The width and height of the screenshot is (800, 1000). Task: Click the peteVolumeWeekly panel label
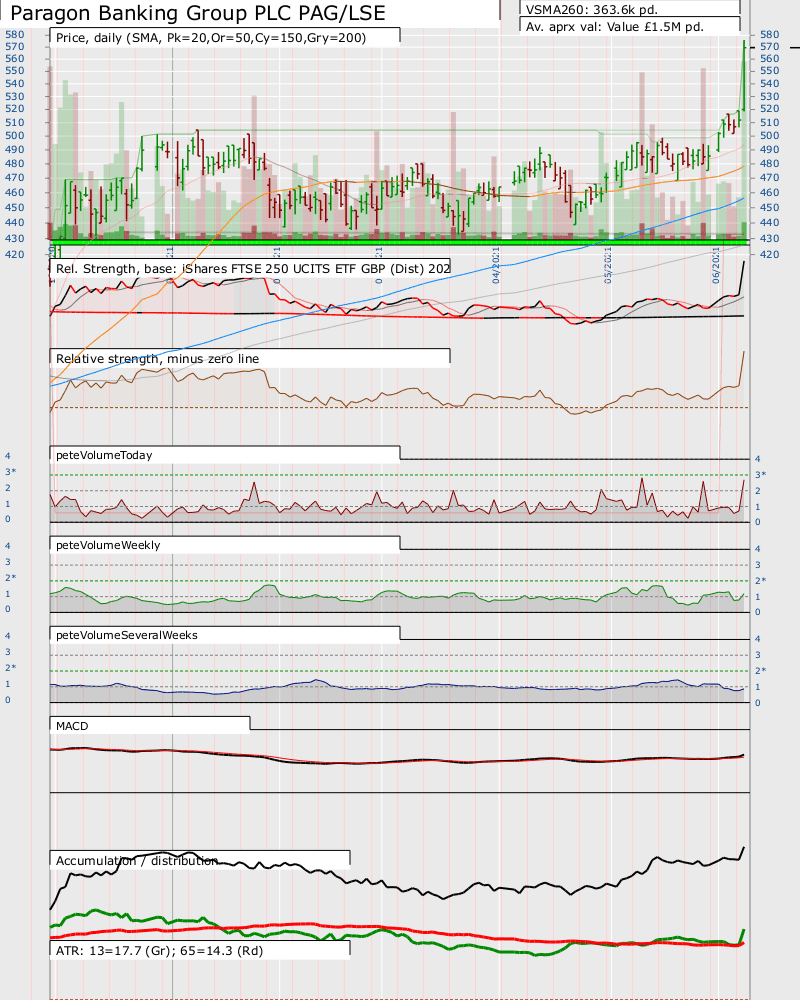[x=108, y=545]
